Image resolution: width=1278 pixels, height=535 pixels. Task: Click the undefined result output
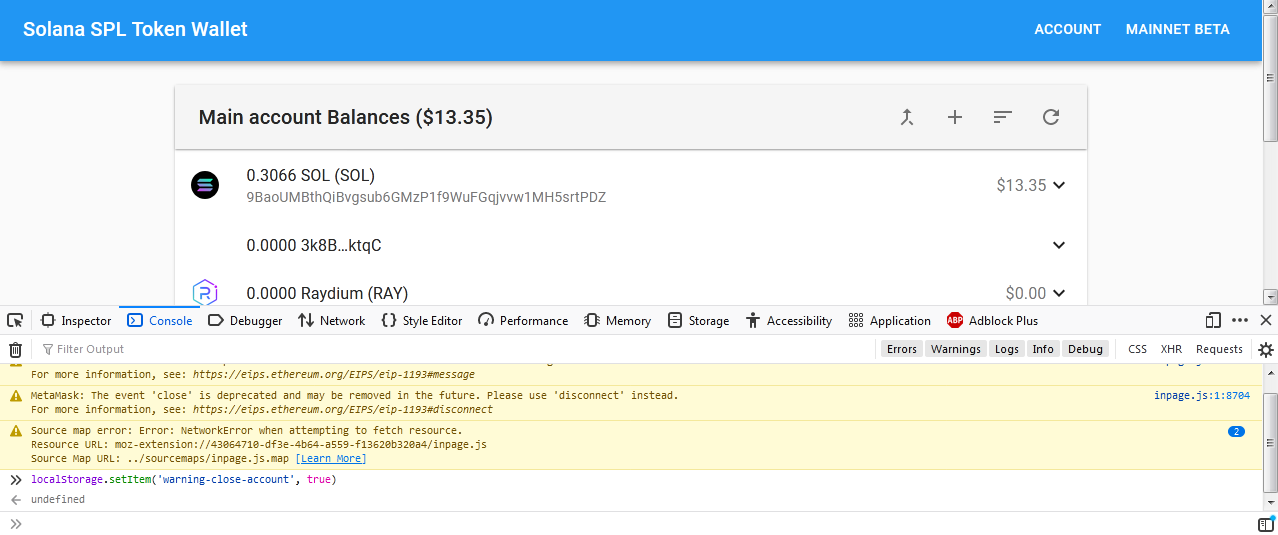[58, 500]
